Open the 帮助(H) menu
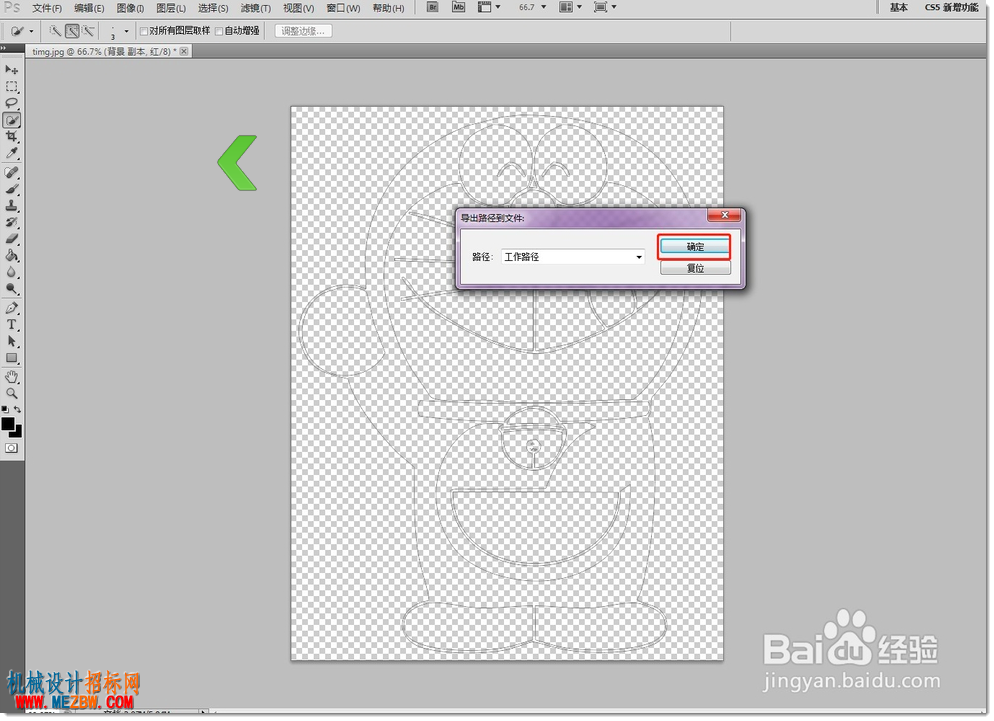The image size is (994, 721). coord(388,8)
